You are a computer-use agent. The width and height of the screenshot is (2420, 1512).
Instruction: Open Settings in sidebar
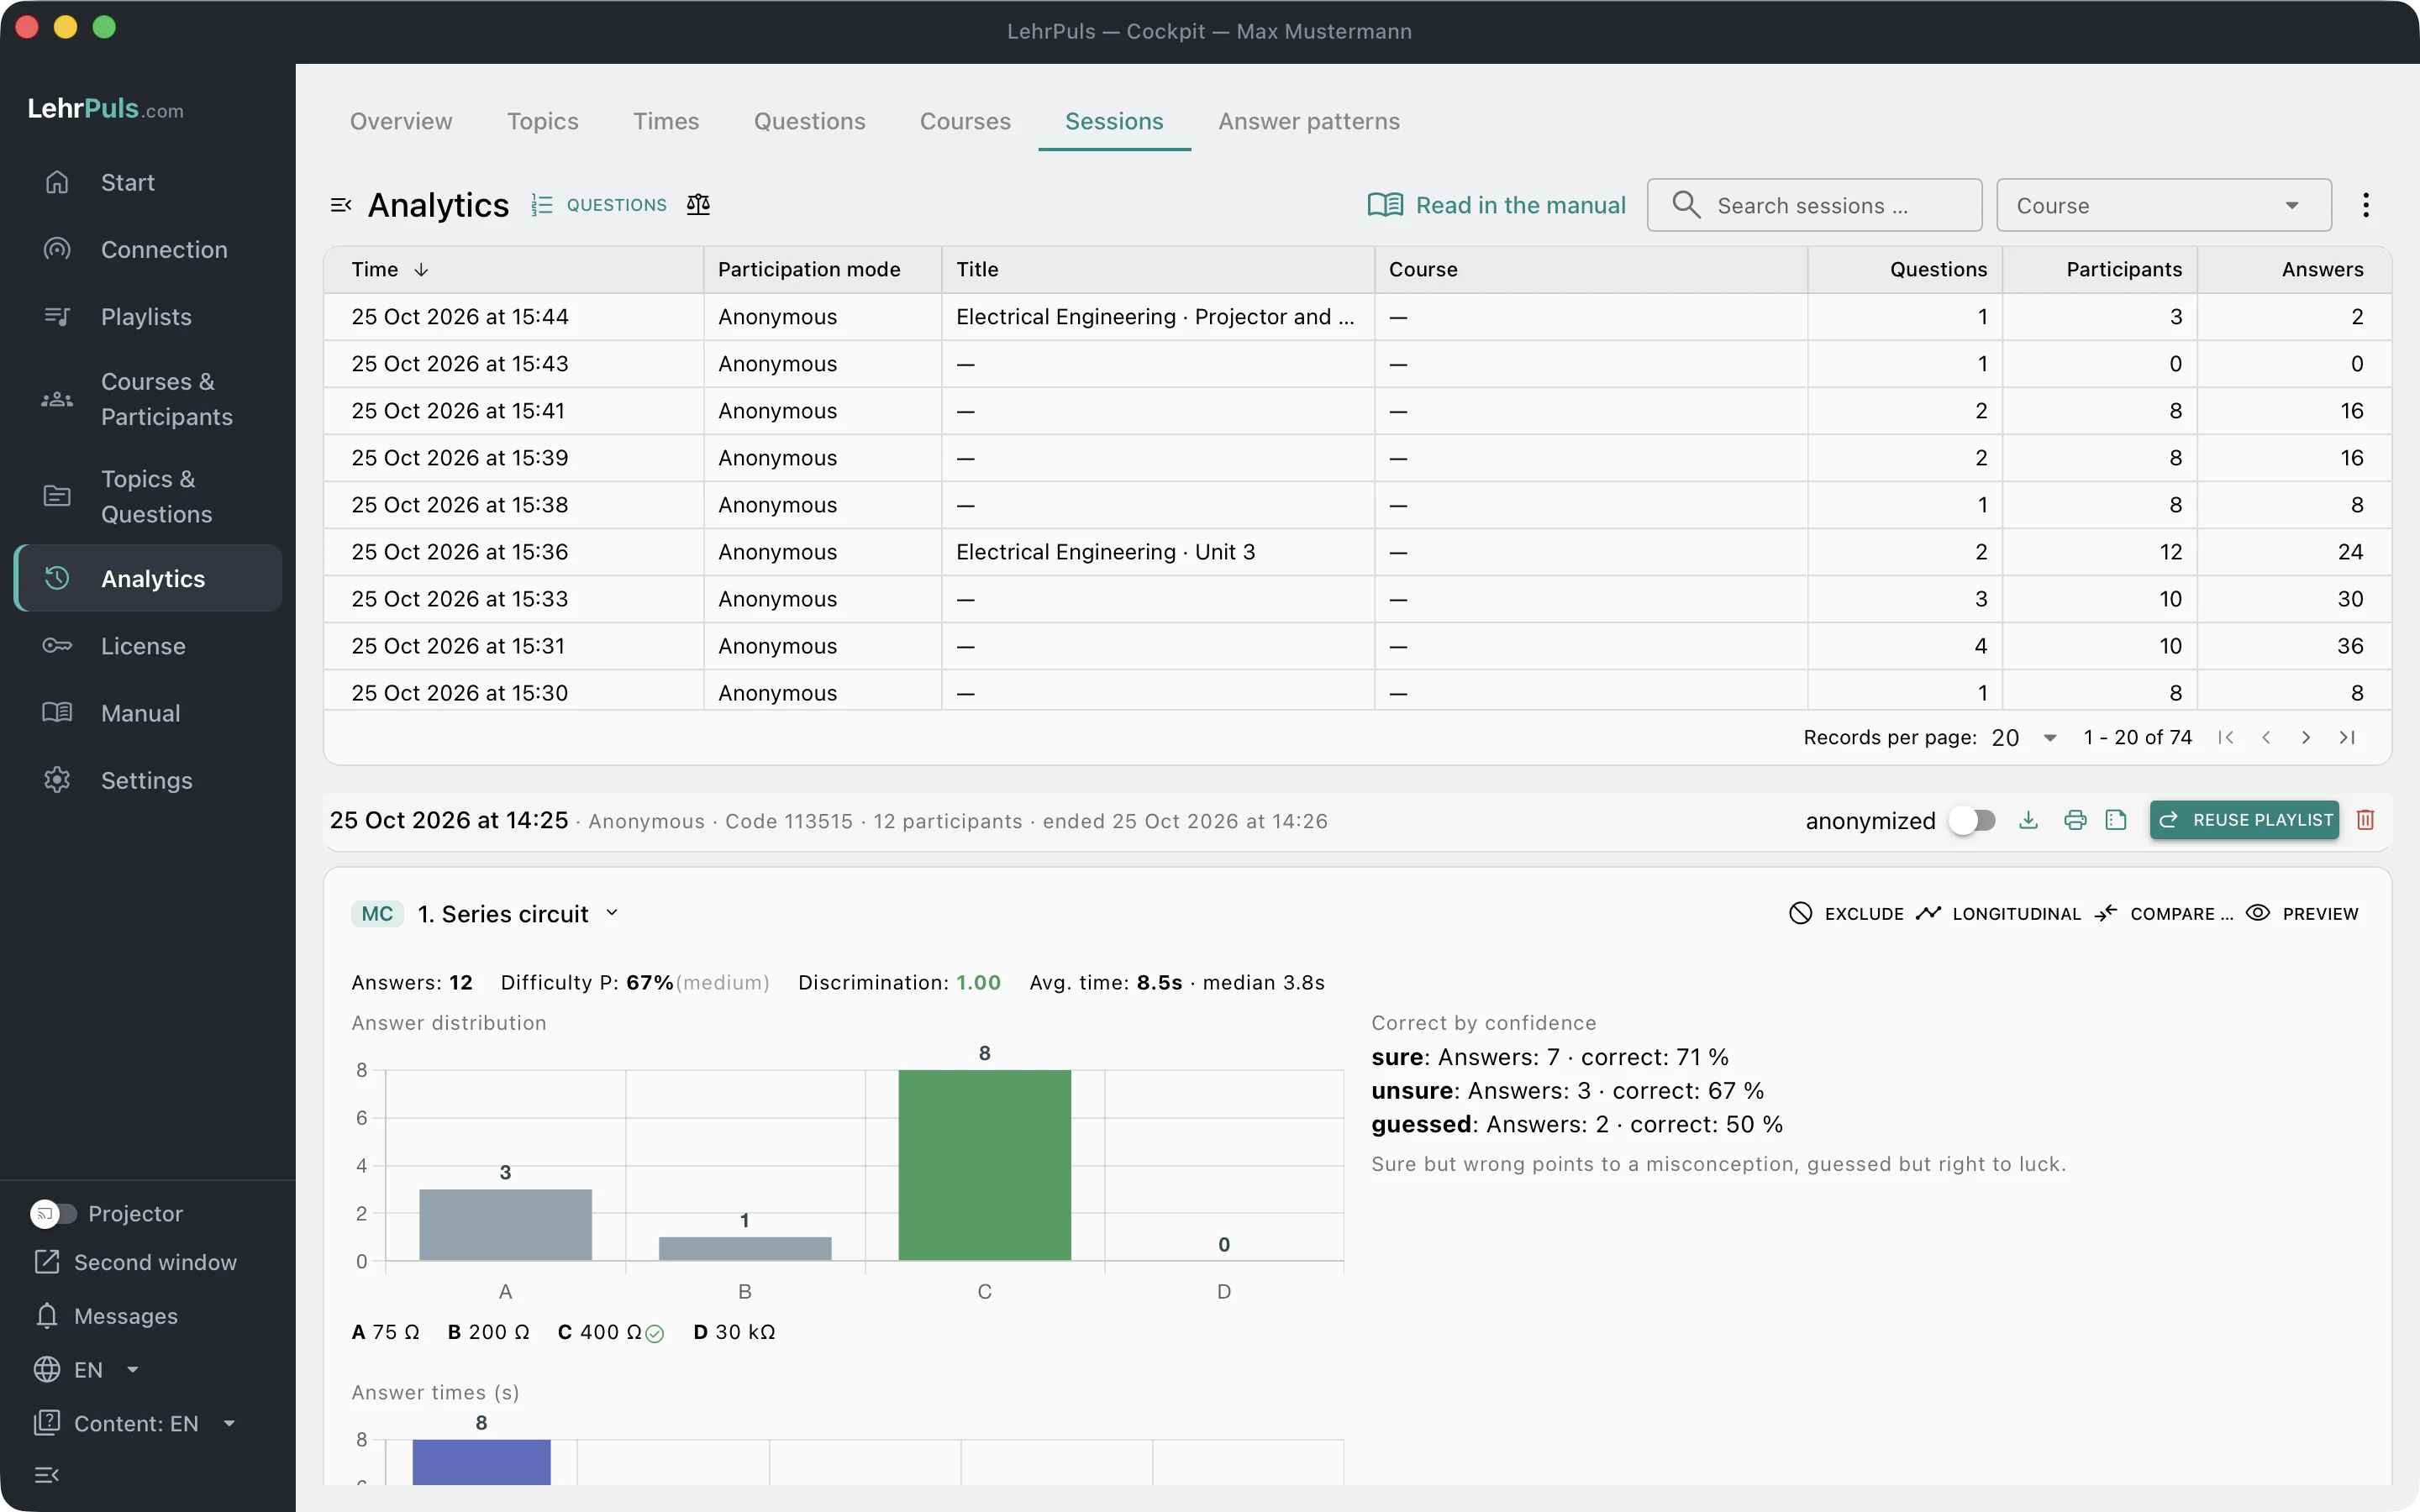pos(148,780)
